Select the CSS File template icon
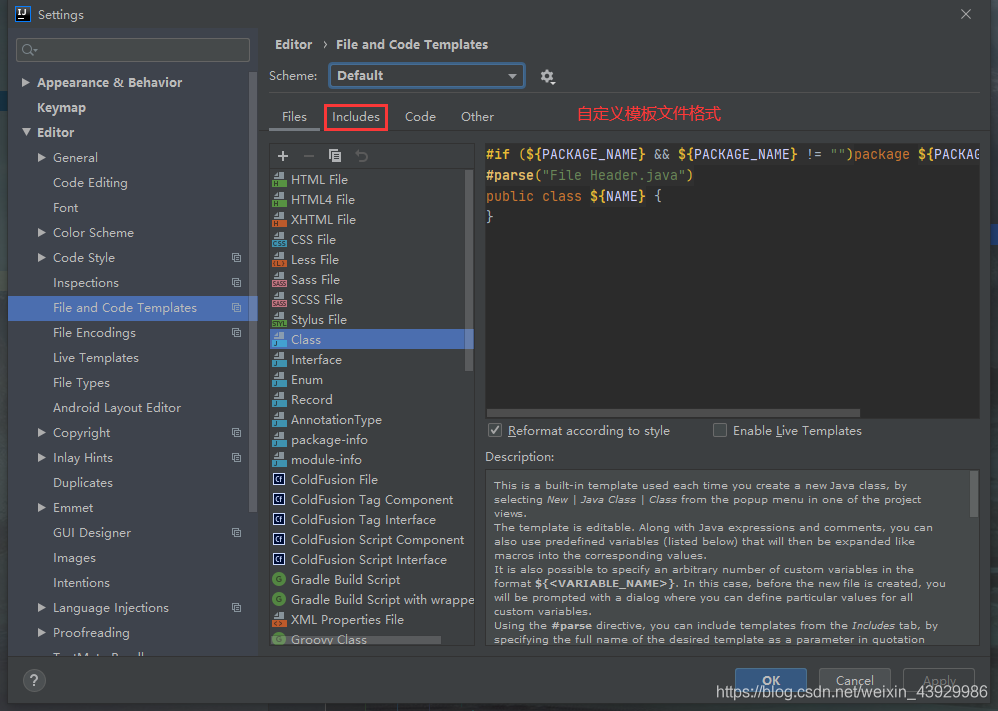Image resolution: width=998 pixels, height=711 pixels. click(x=279, y=240)
